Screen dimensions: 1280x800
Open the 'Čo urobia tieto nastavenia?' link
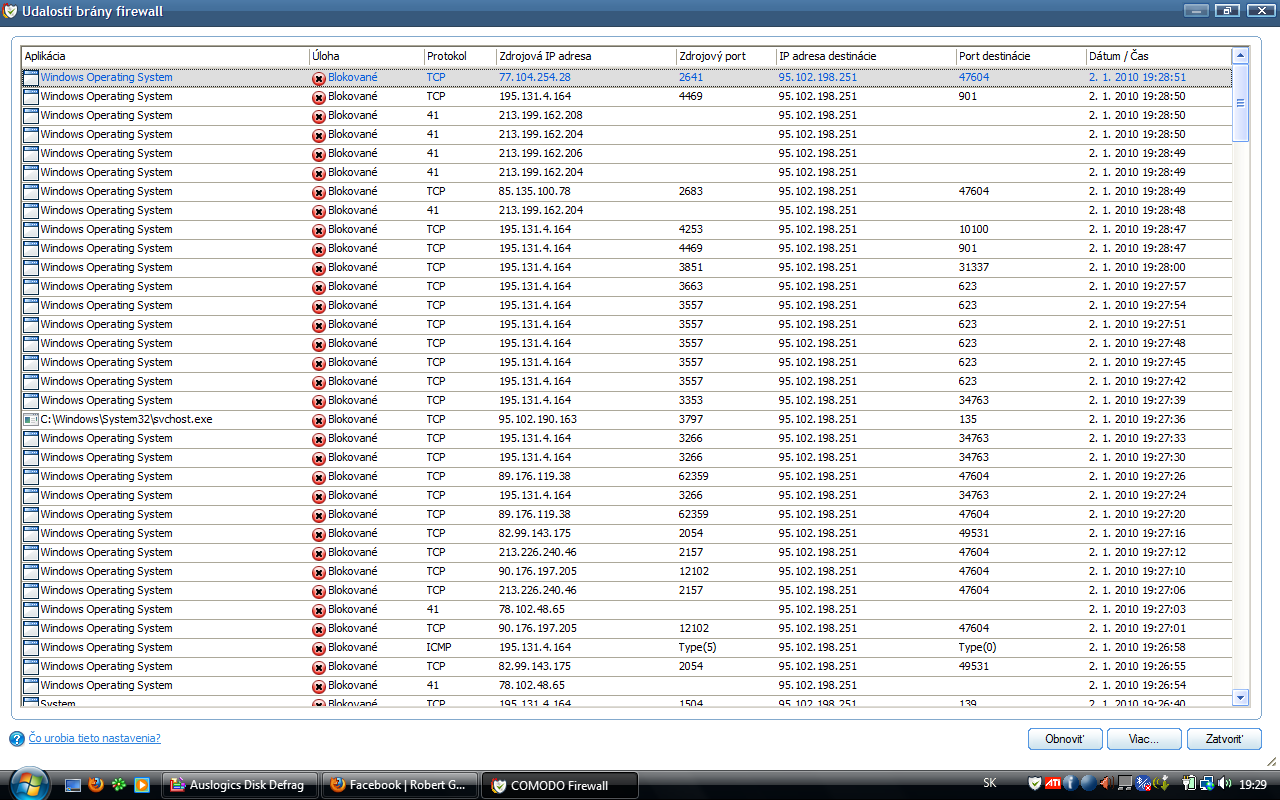pyautogui.click(x=94, y=738)
